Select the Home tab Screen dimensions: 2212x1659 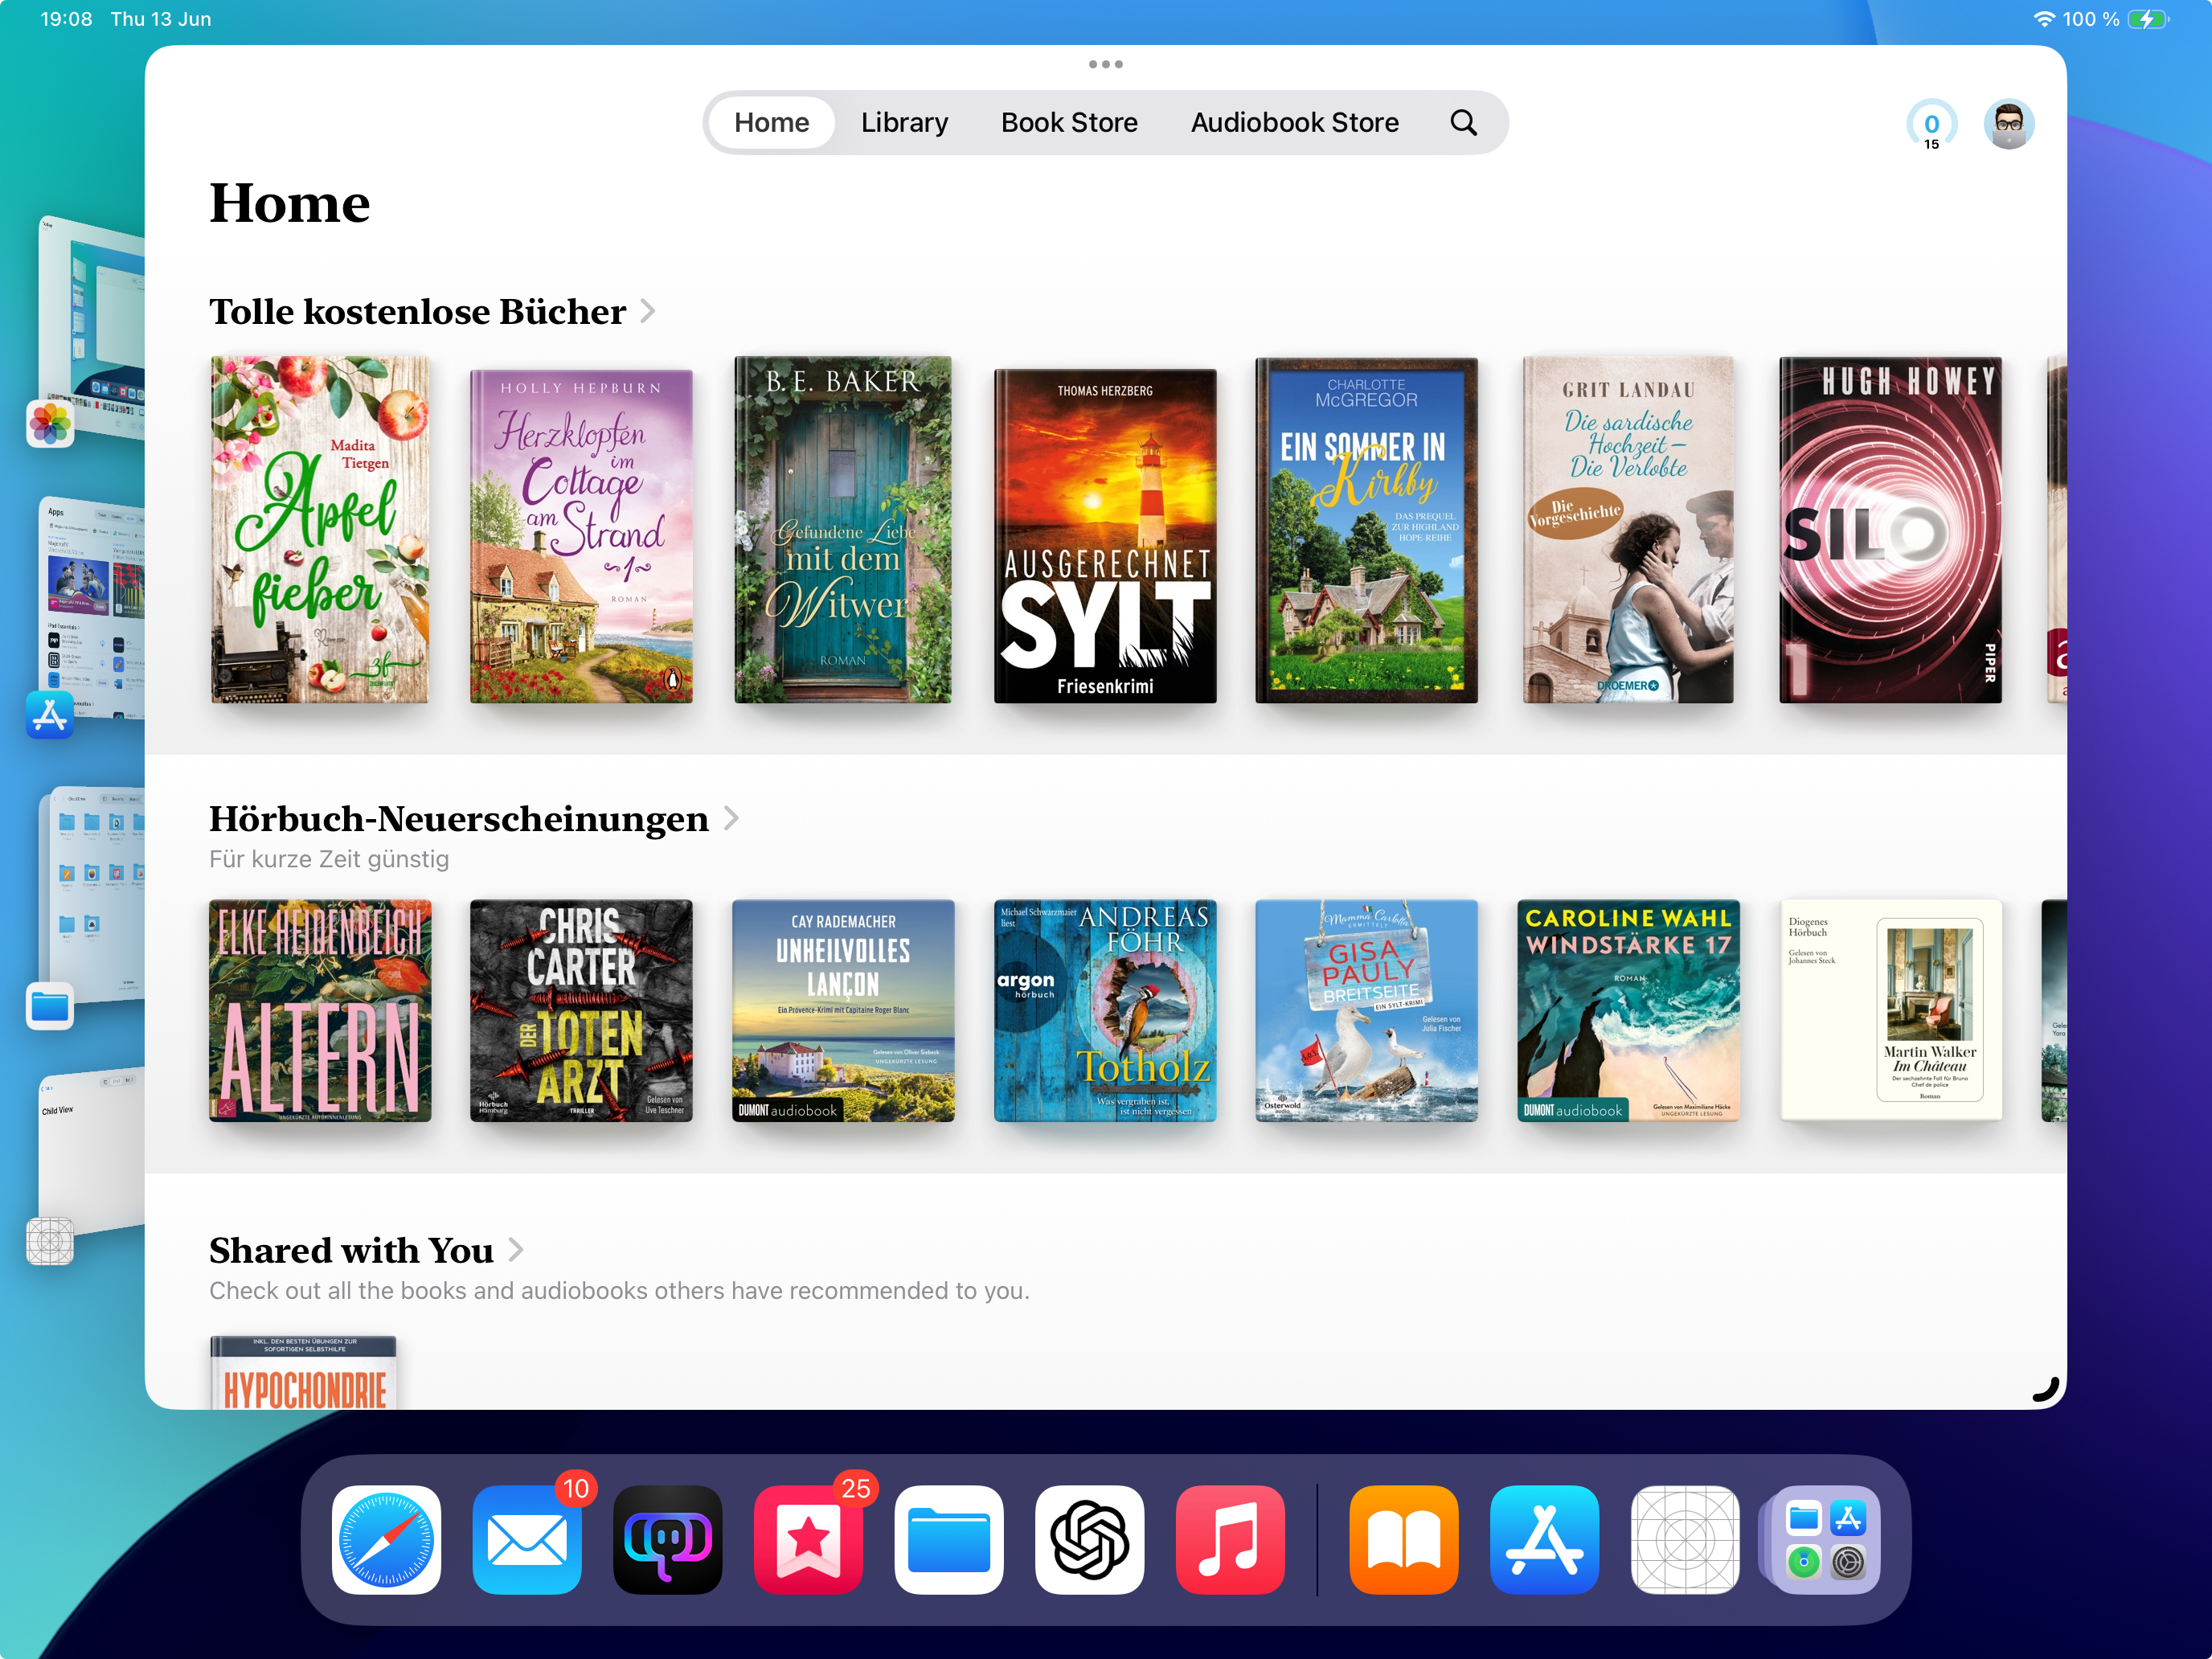[771, 122]
